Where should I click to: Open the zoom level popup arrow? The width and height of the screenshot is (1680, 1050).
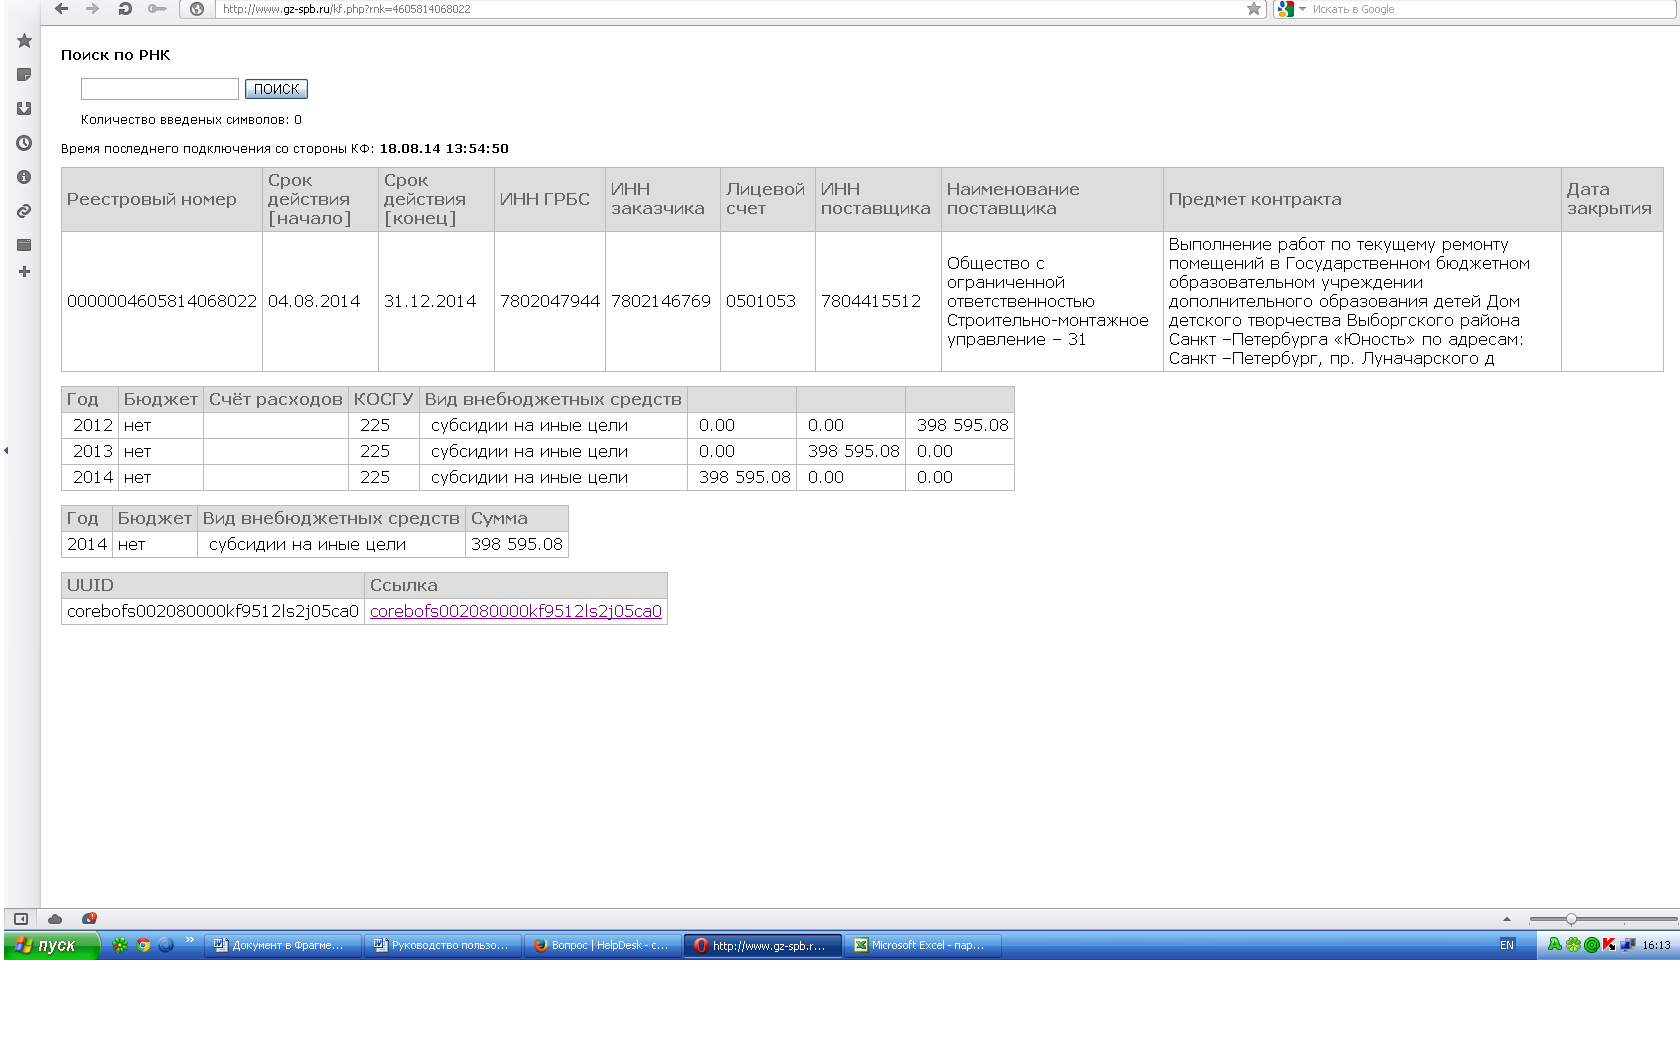coord(1507,919)
